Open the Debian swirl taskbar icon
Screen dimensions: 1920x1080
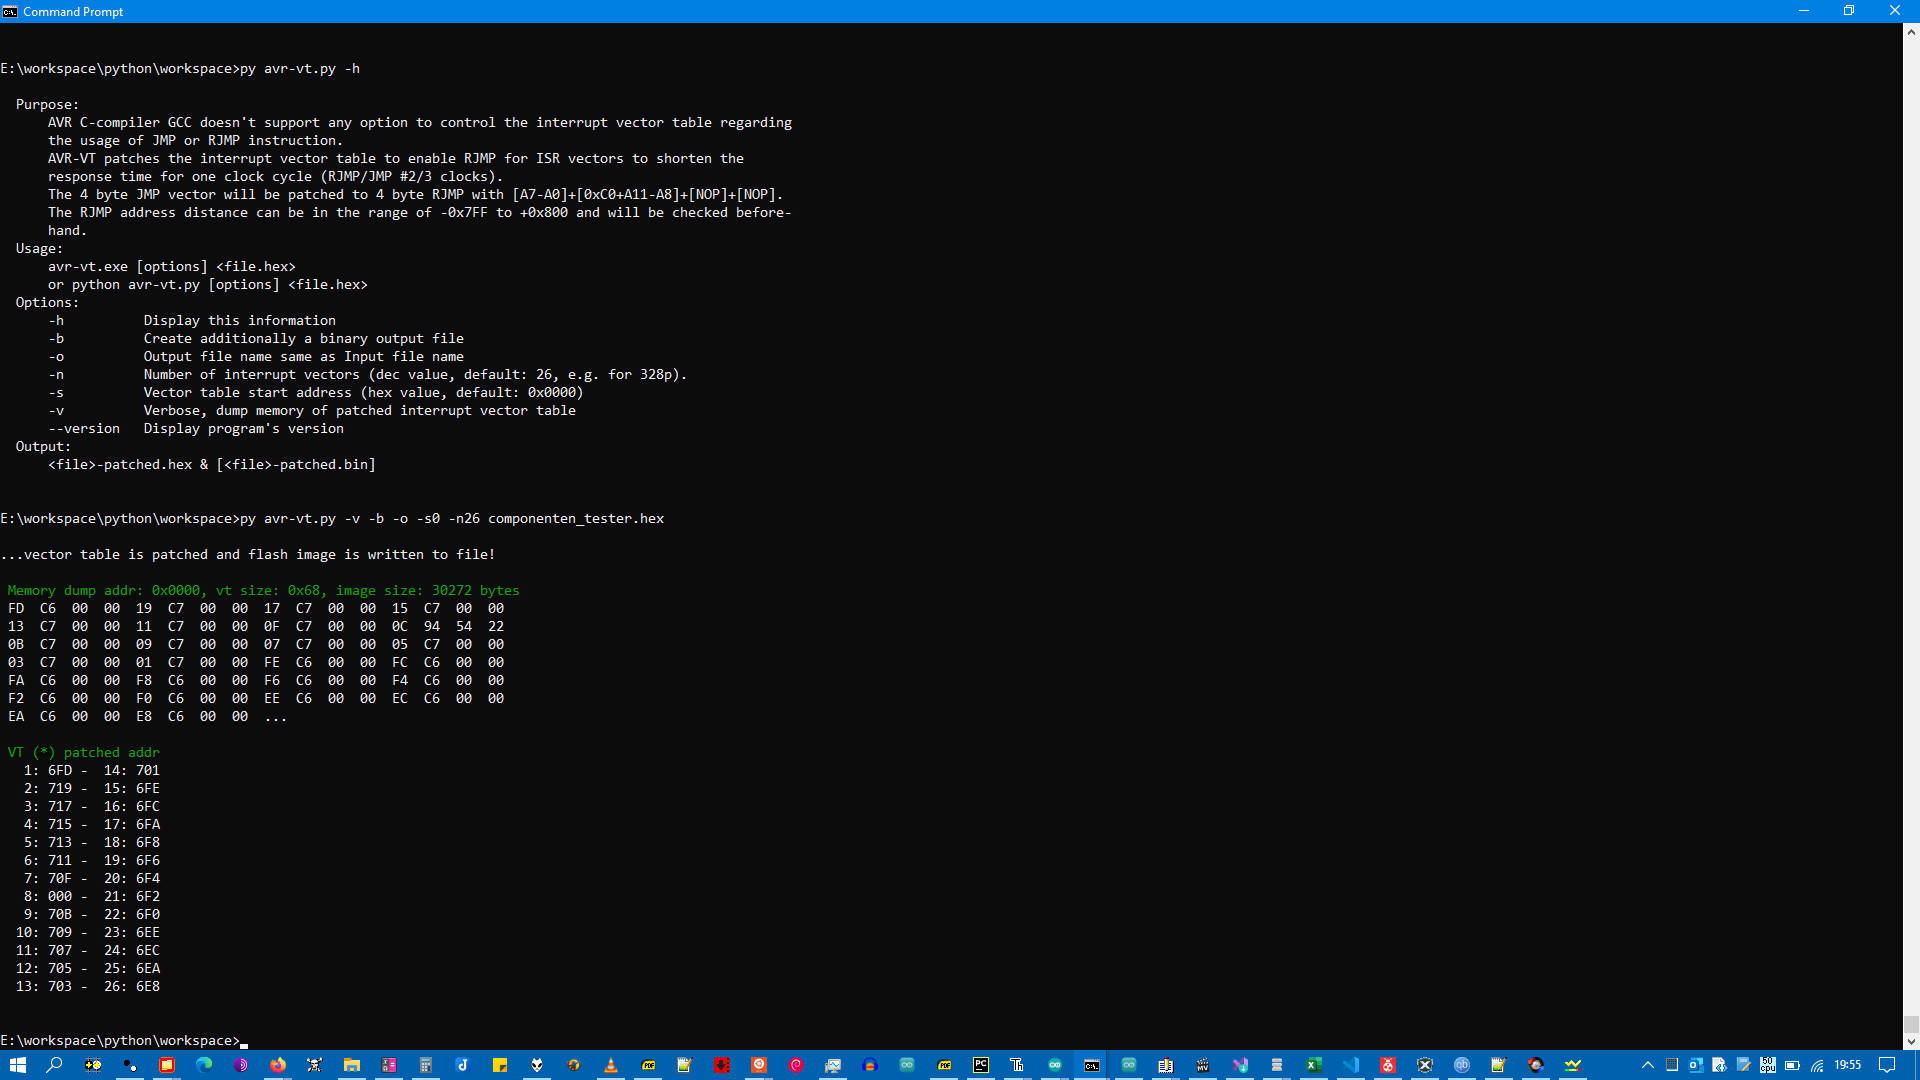796,1065
